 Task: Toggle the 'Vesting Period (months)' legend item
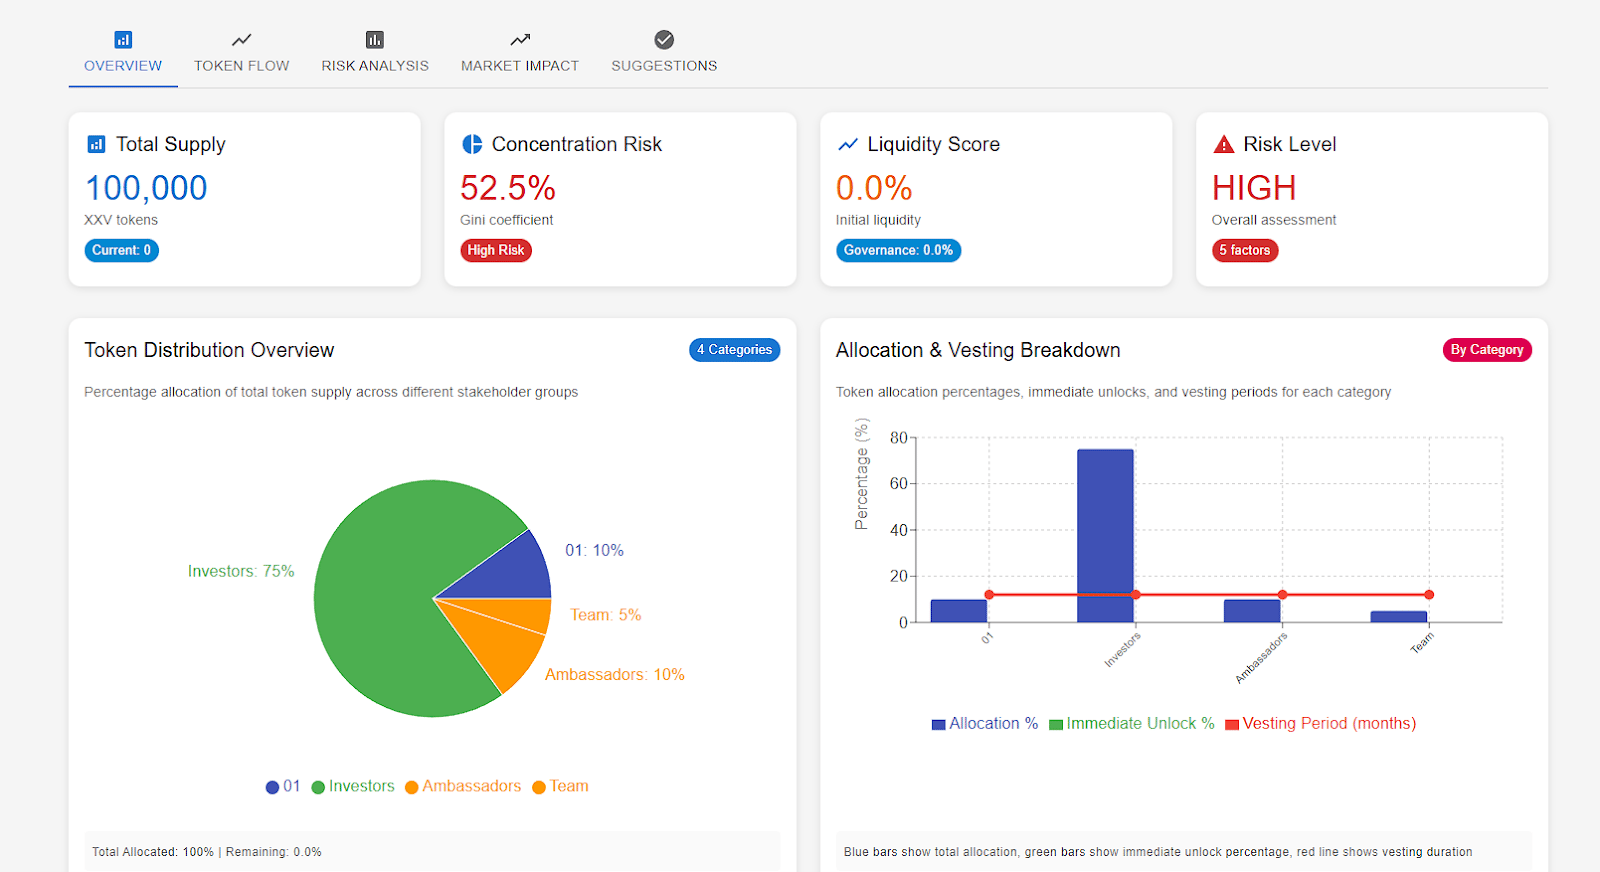tap(1321, 723)
